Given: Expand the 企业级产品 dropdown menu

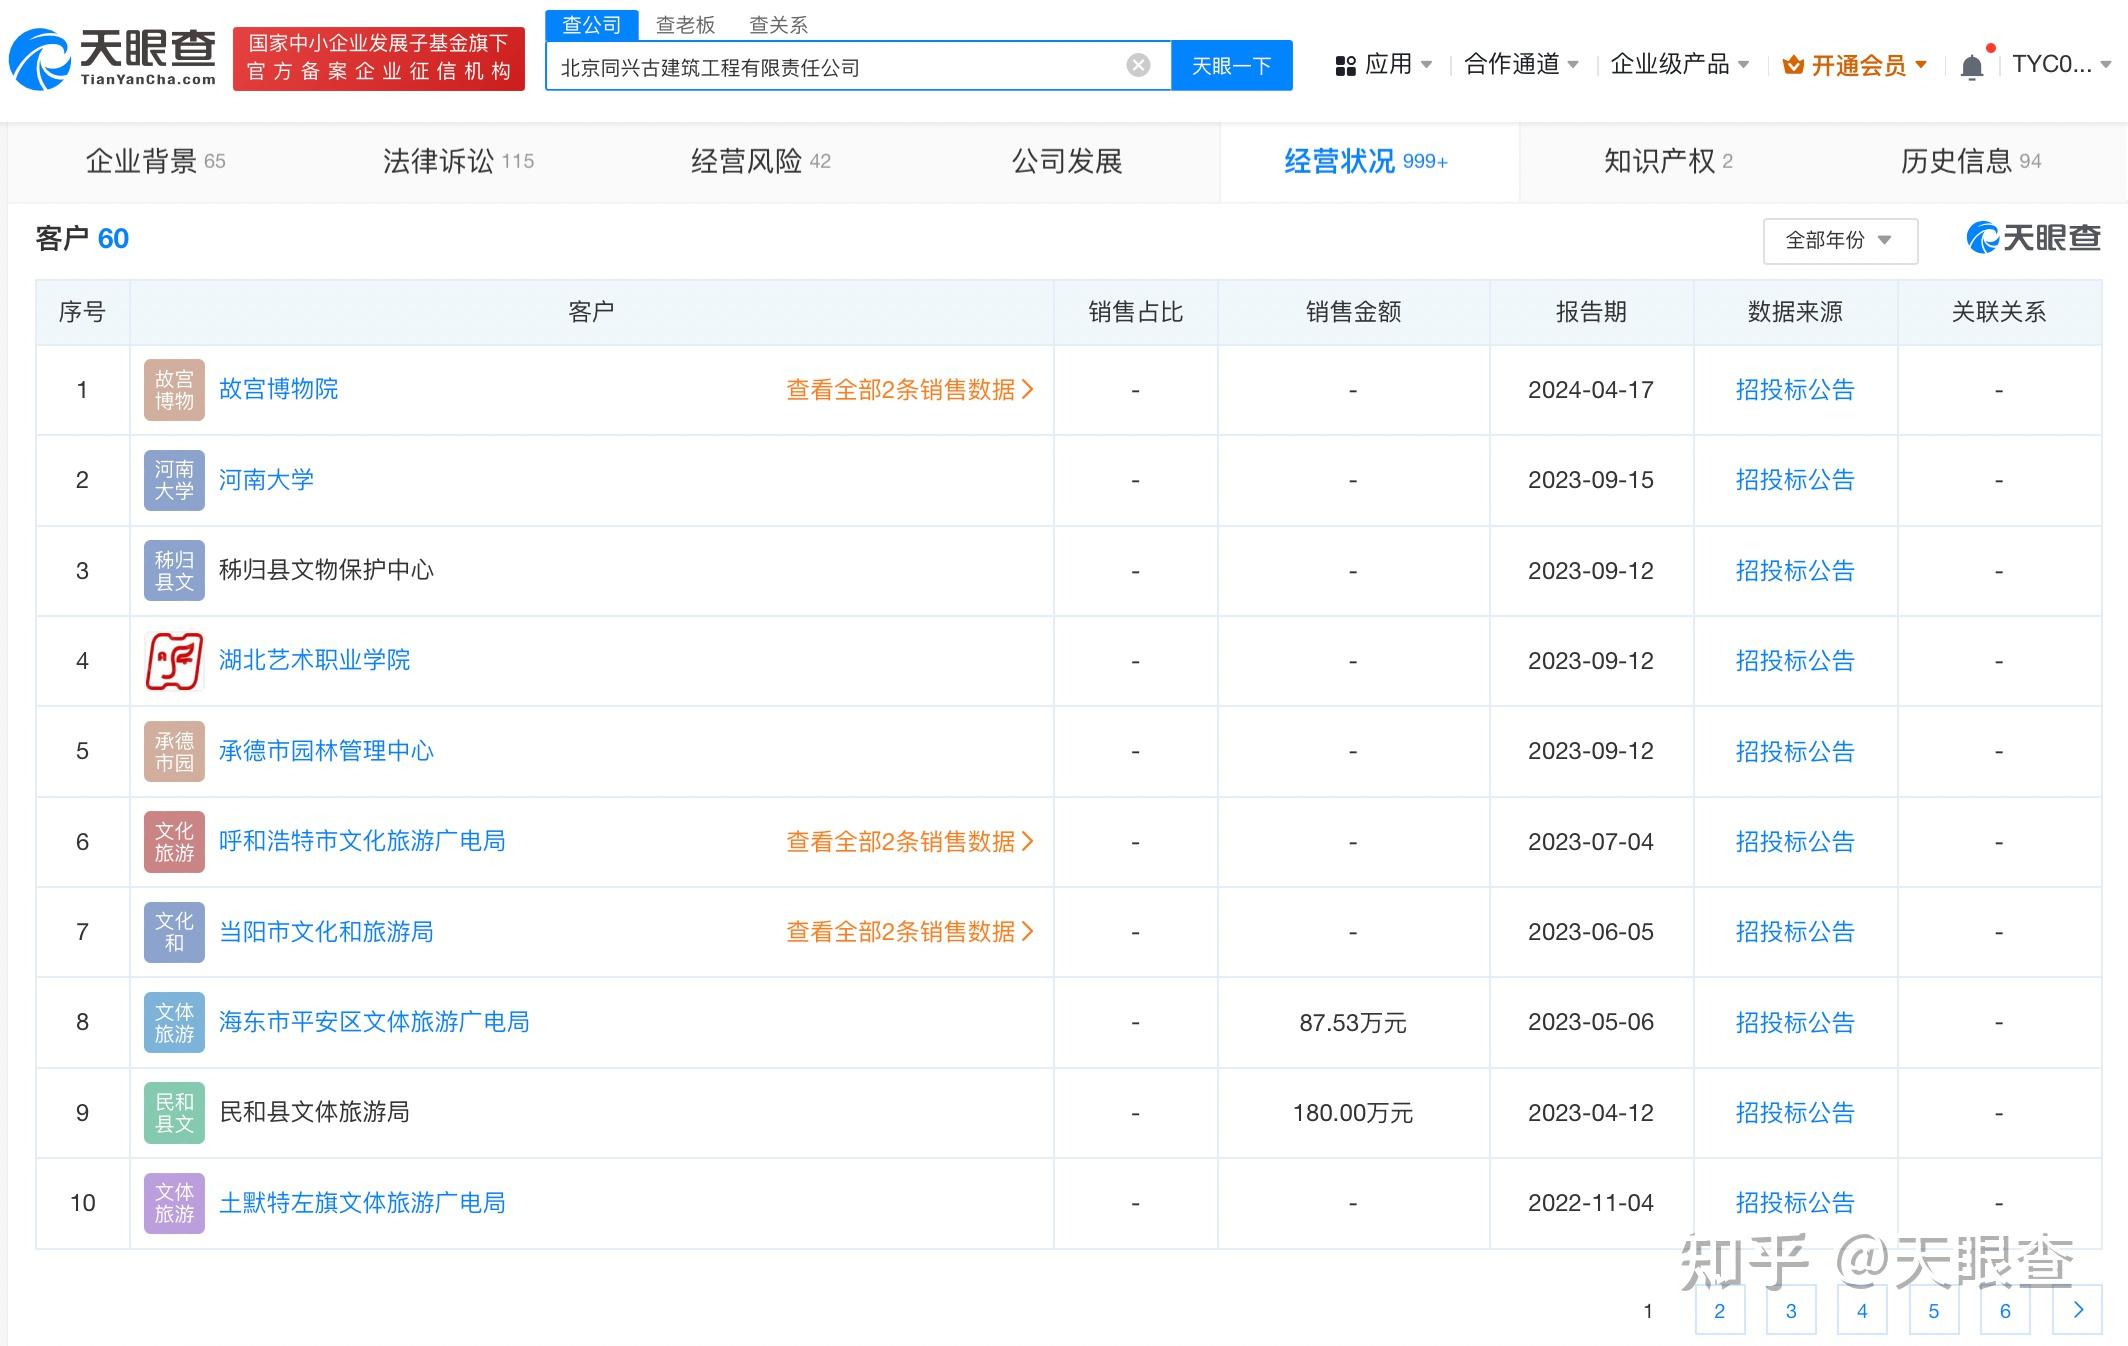Looking at the screenshot, I should [1680, 65].
